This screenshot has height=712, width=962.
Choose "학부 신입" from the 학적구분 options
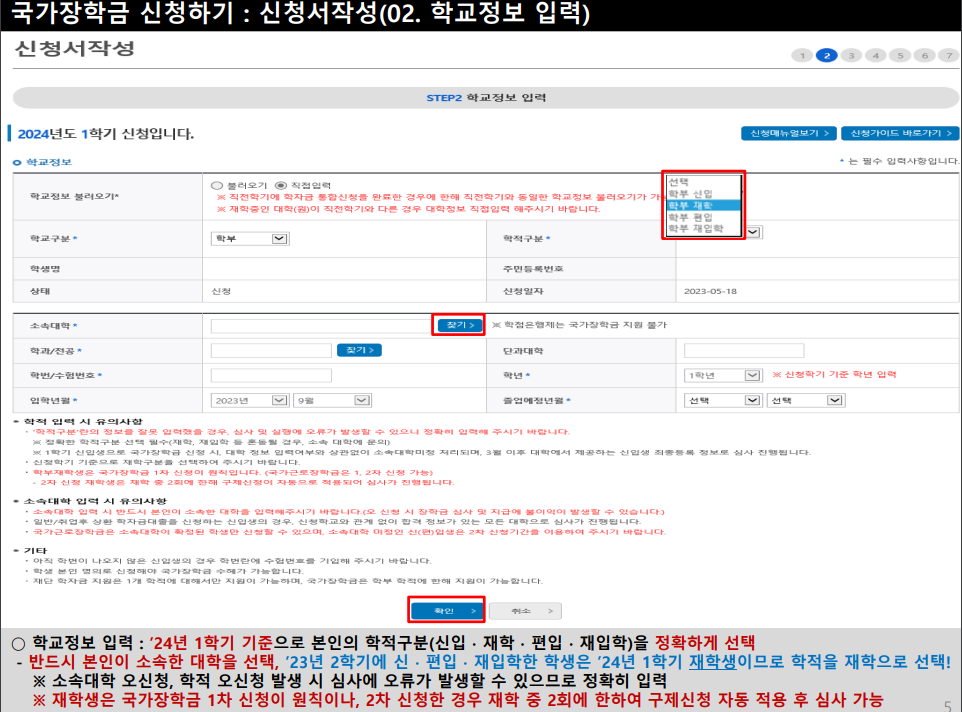[x=703, y=193]
